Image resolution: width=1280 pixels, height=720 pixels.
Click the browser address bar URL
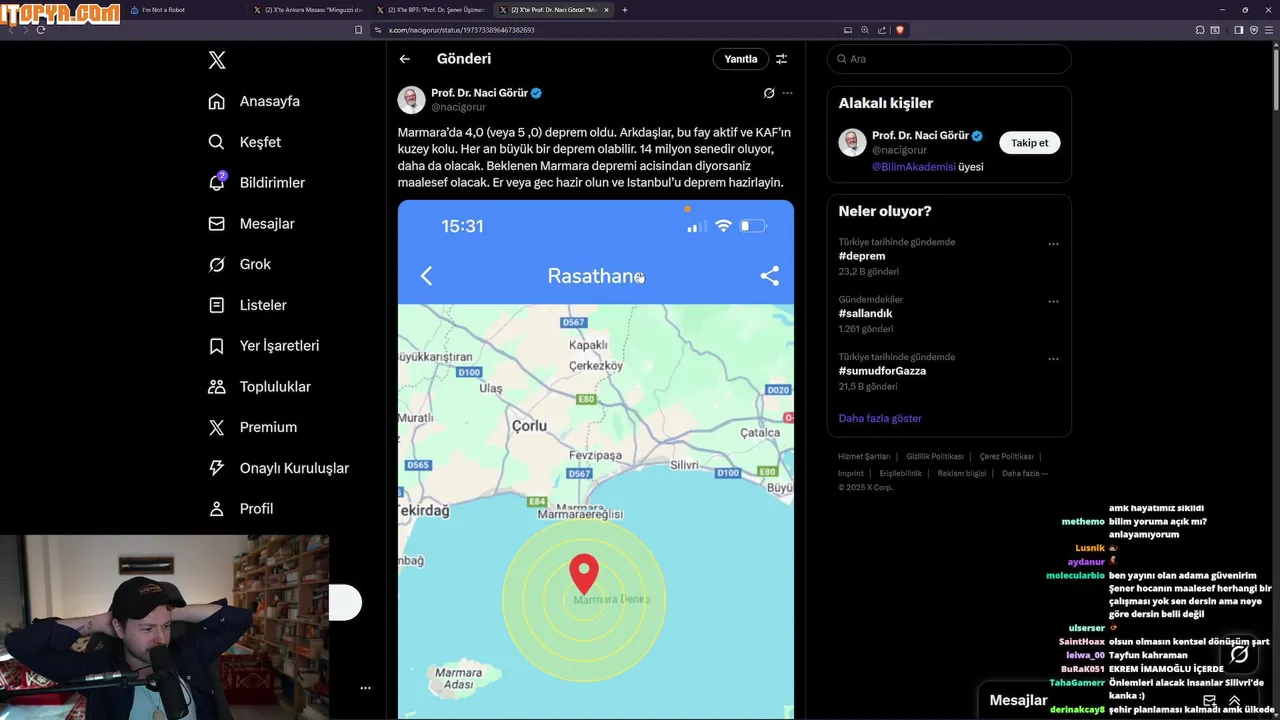pyautogui.click(x=461, y=30)
